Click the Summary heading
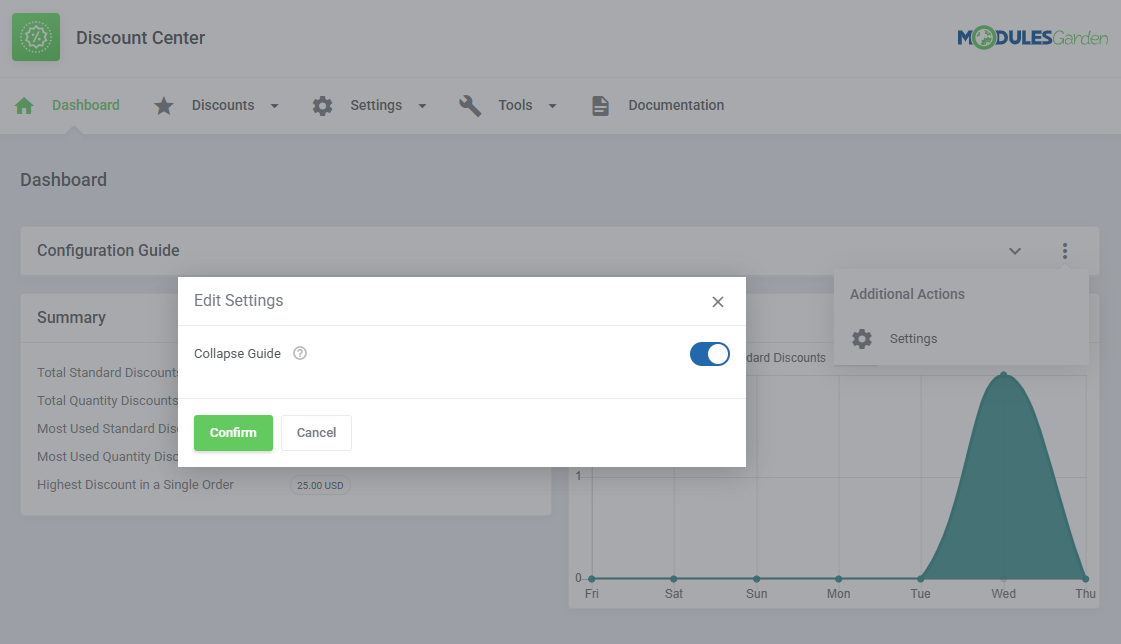The width and height of the screenshot is (1121, 644). tap(71, 317)
